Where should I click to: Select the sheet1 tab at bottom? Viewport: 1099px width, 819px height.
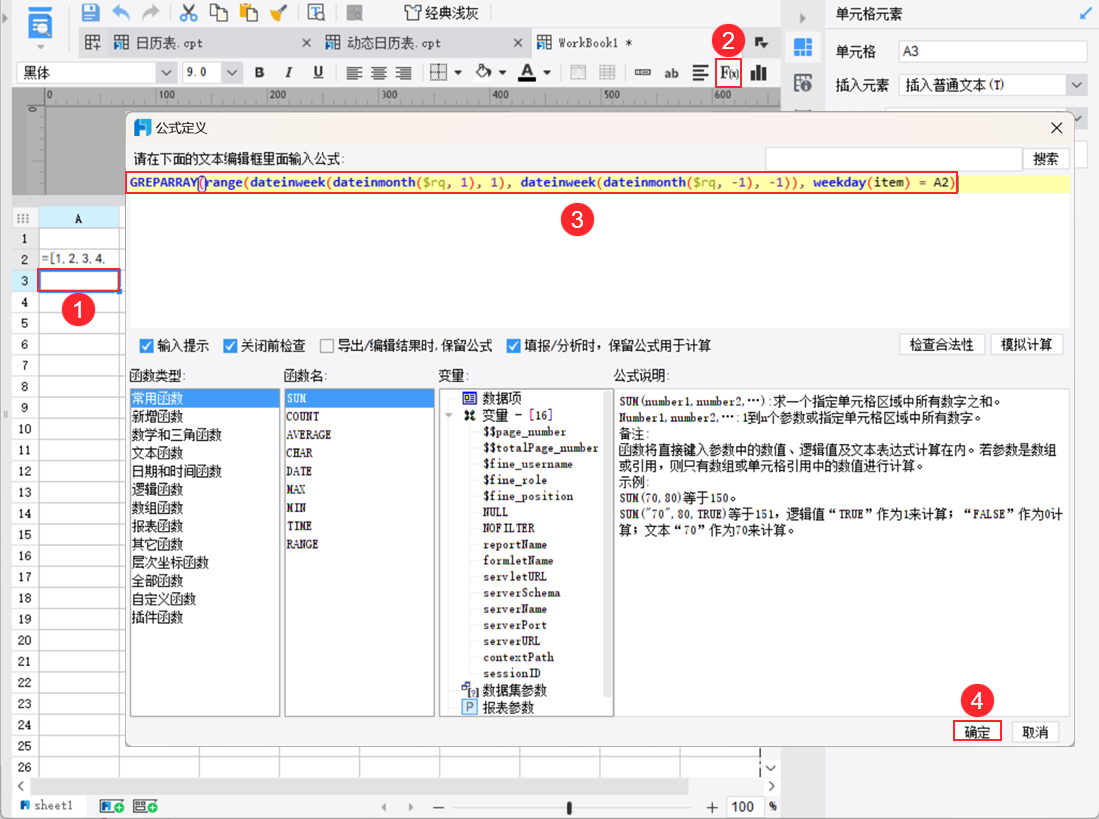[49, 805]
